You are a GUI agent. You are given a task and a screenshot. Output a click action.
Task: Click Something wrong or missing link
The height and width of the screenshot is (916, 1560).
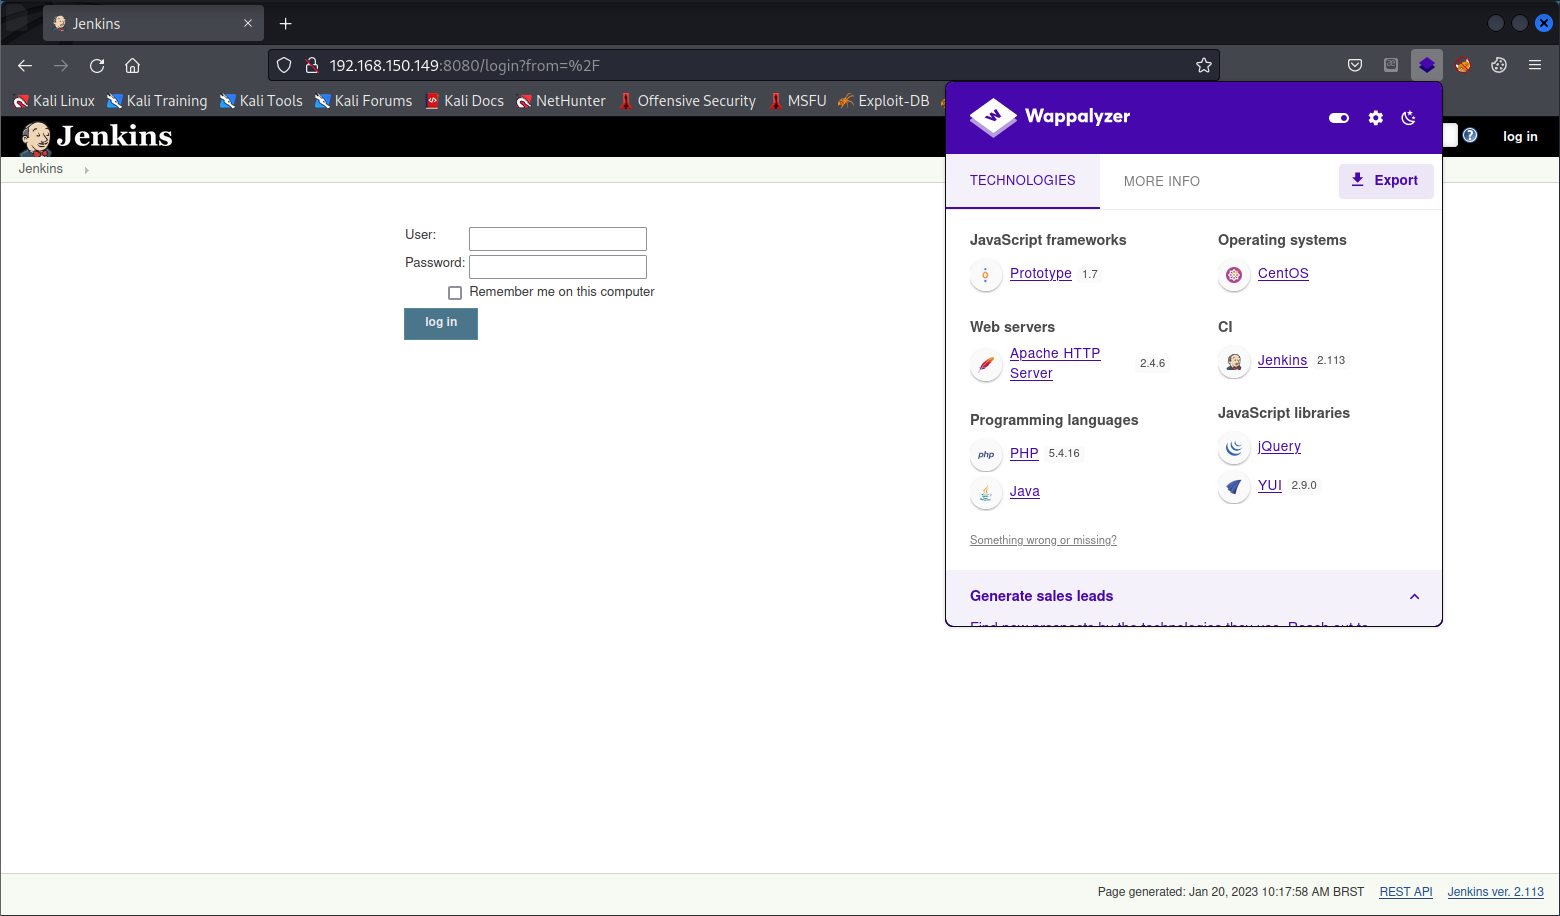[x=1043, y=541]
